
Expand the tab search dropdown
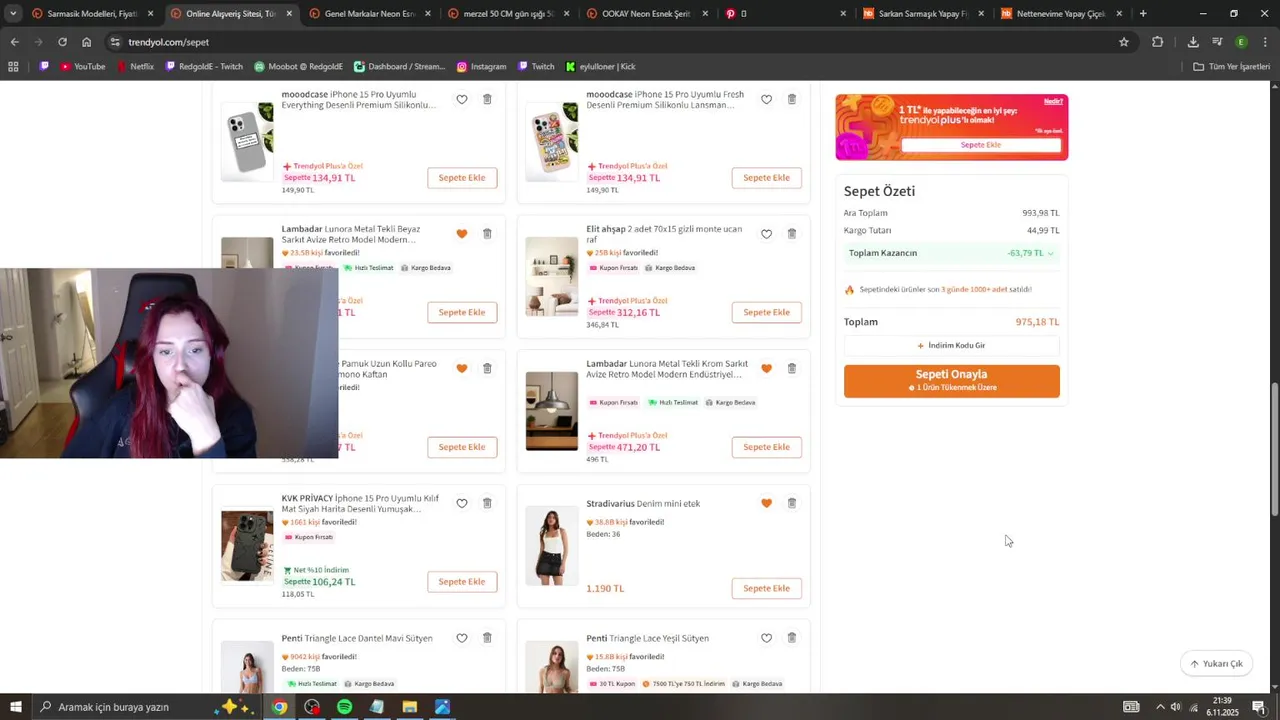(x=13, y=14)
